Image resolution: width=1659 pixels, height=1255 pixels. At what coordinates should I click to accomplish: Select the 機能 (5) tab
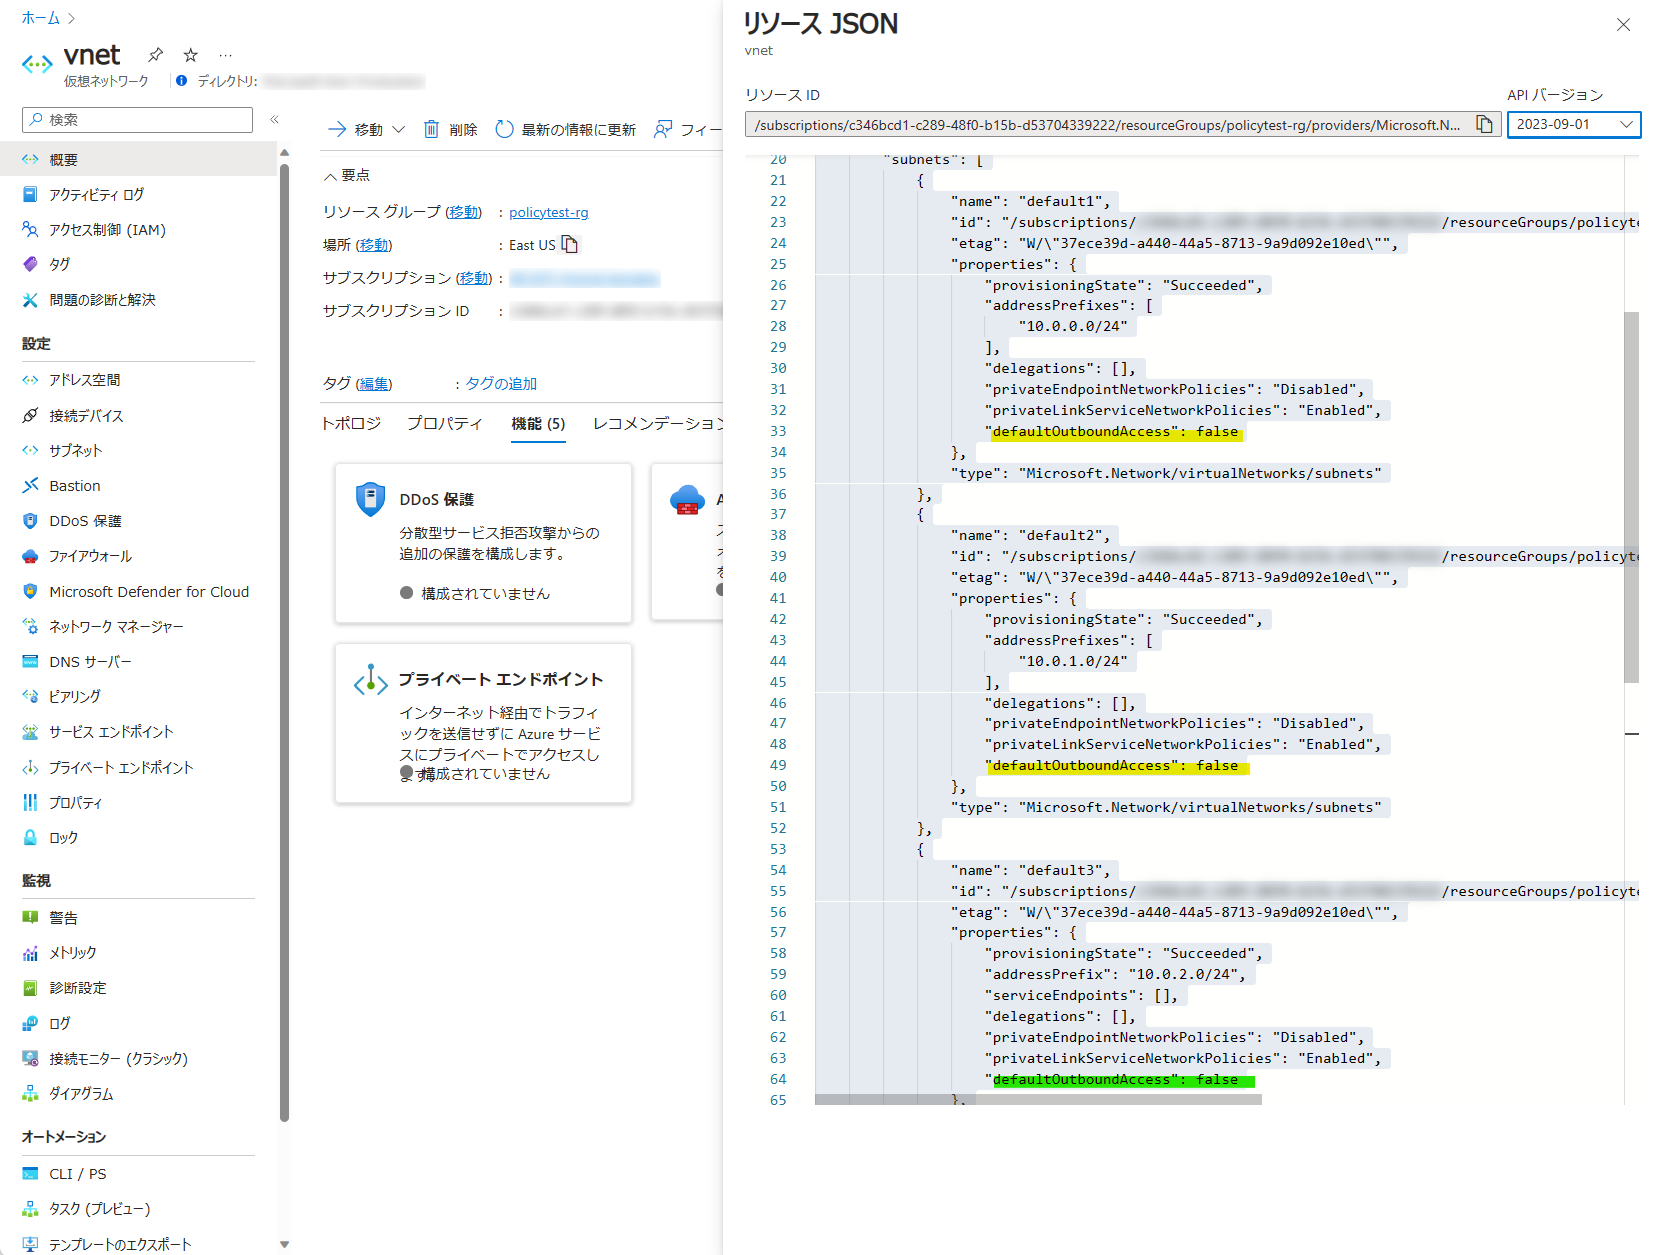click(x=538, y=424)
